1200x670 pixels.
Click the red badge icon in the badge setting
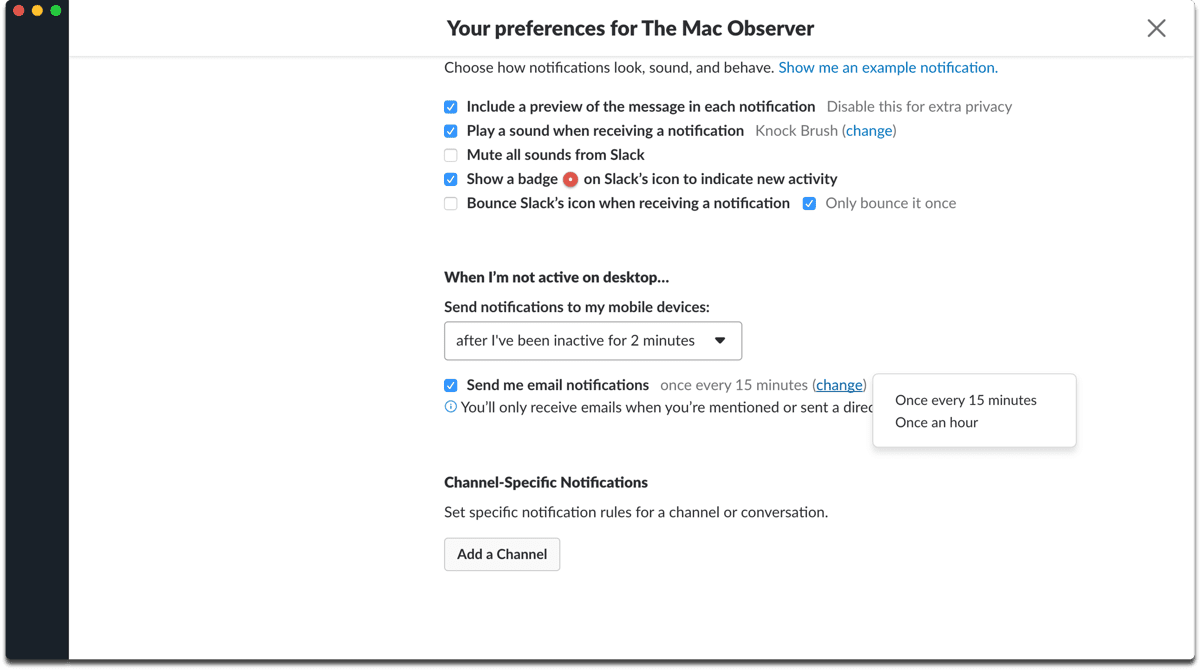click(x=570, y=179)
